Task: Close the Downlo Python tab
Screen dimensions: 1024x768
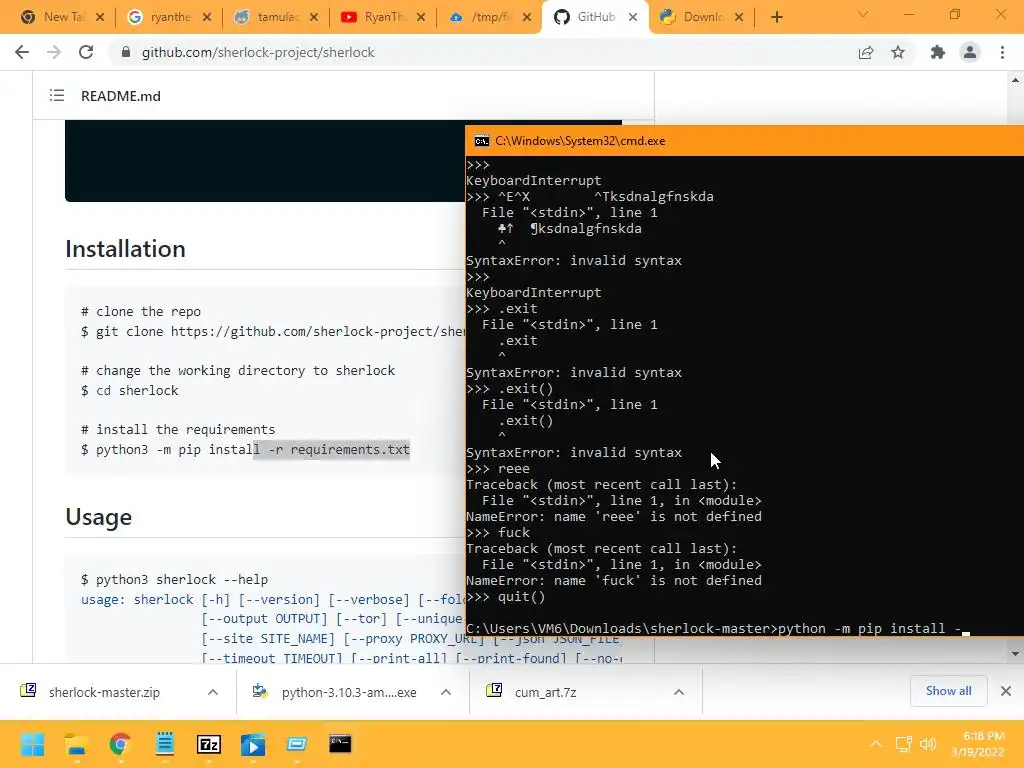Action: (739, 17)
